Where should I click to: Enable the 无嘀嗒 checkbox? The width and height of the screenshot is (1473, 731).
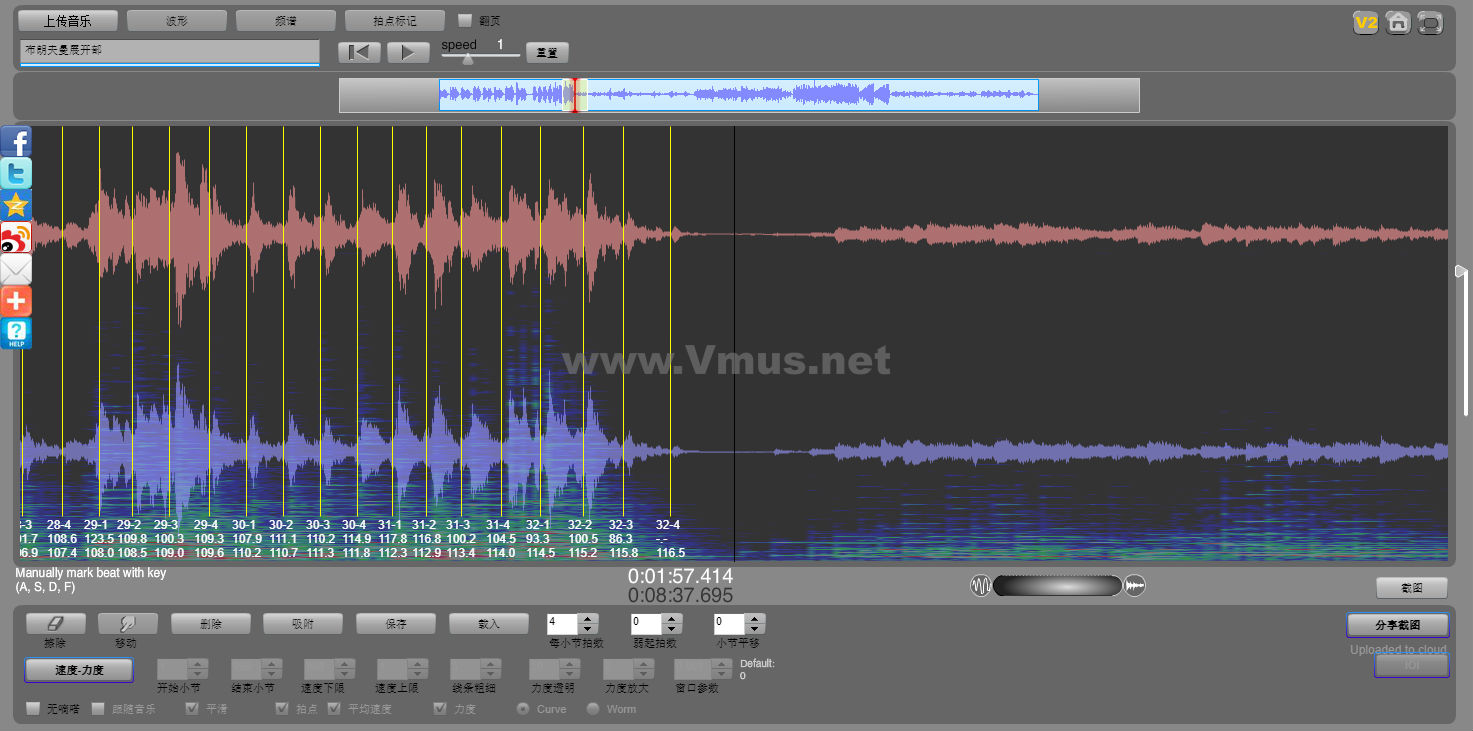(33, 709)
